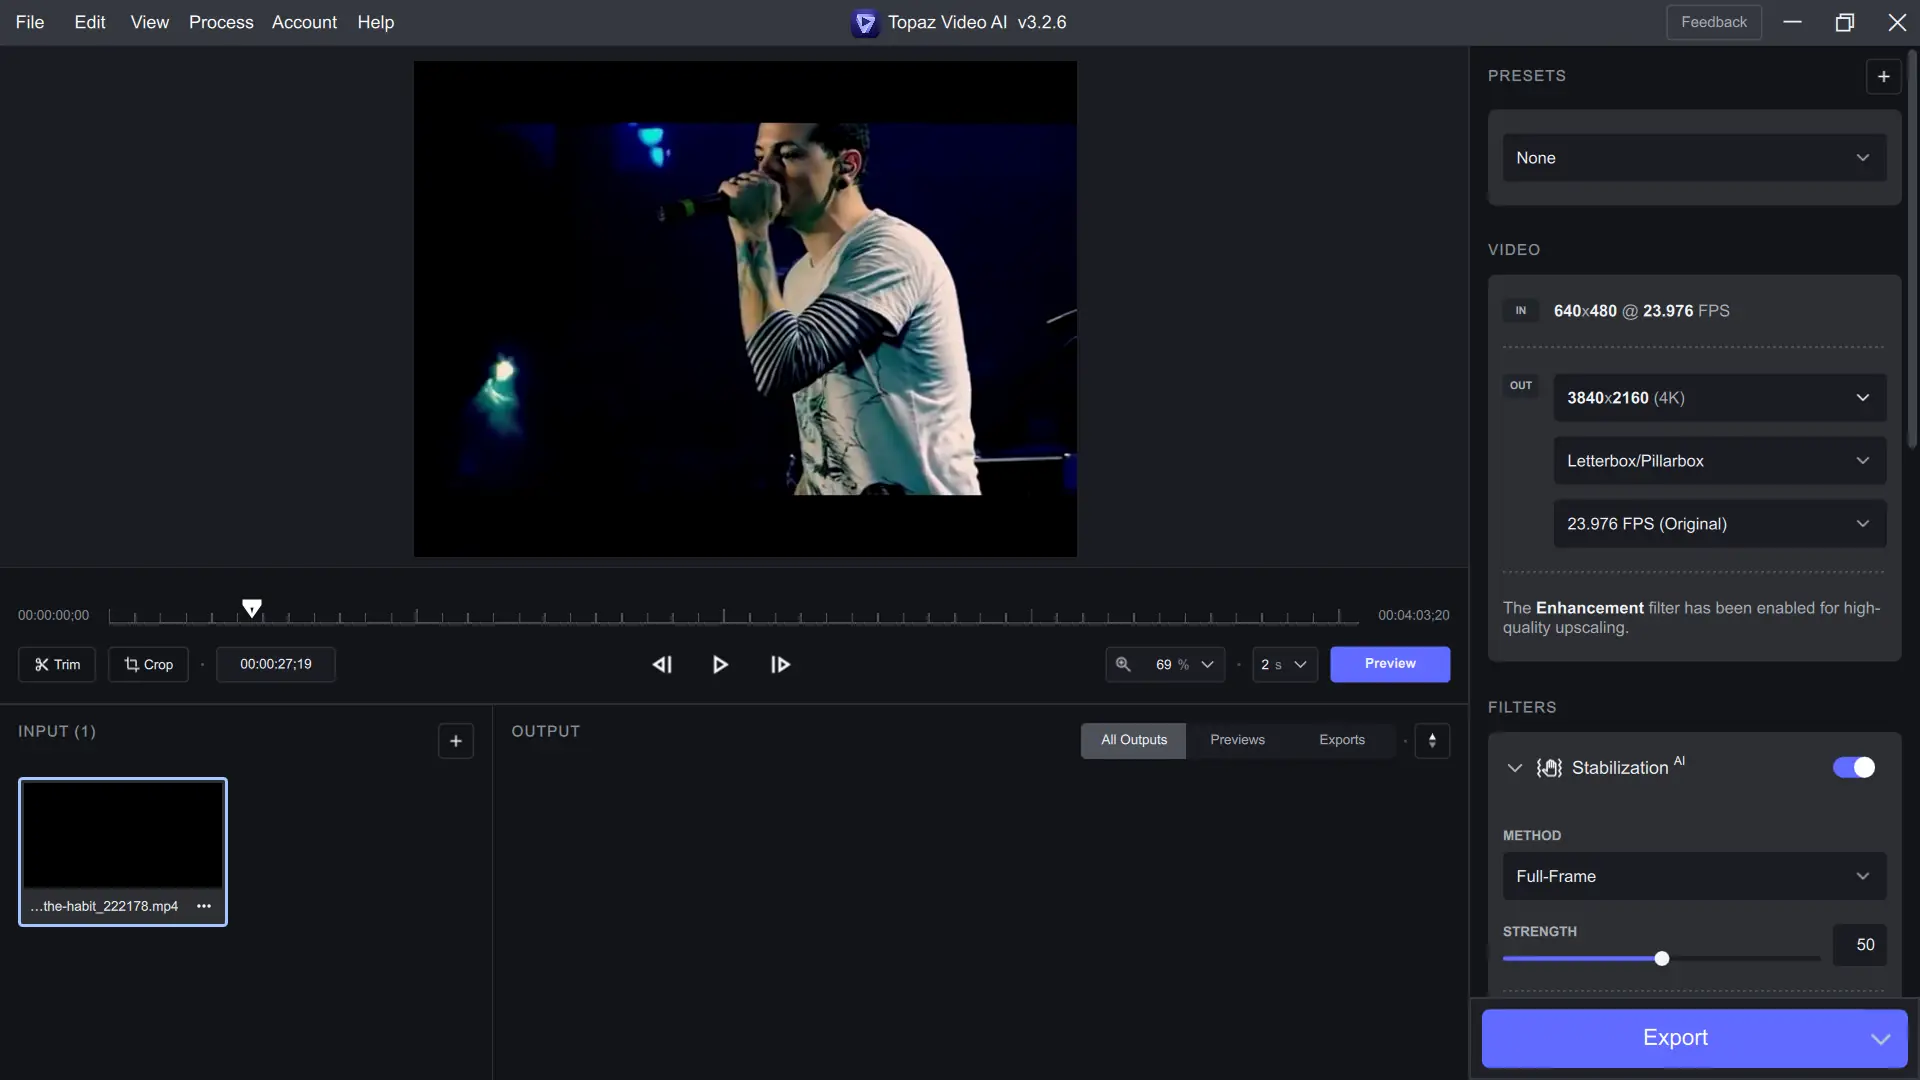Click the Export button
This screenshot has width=1920, height=1080.
pos(1674,1038)
